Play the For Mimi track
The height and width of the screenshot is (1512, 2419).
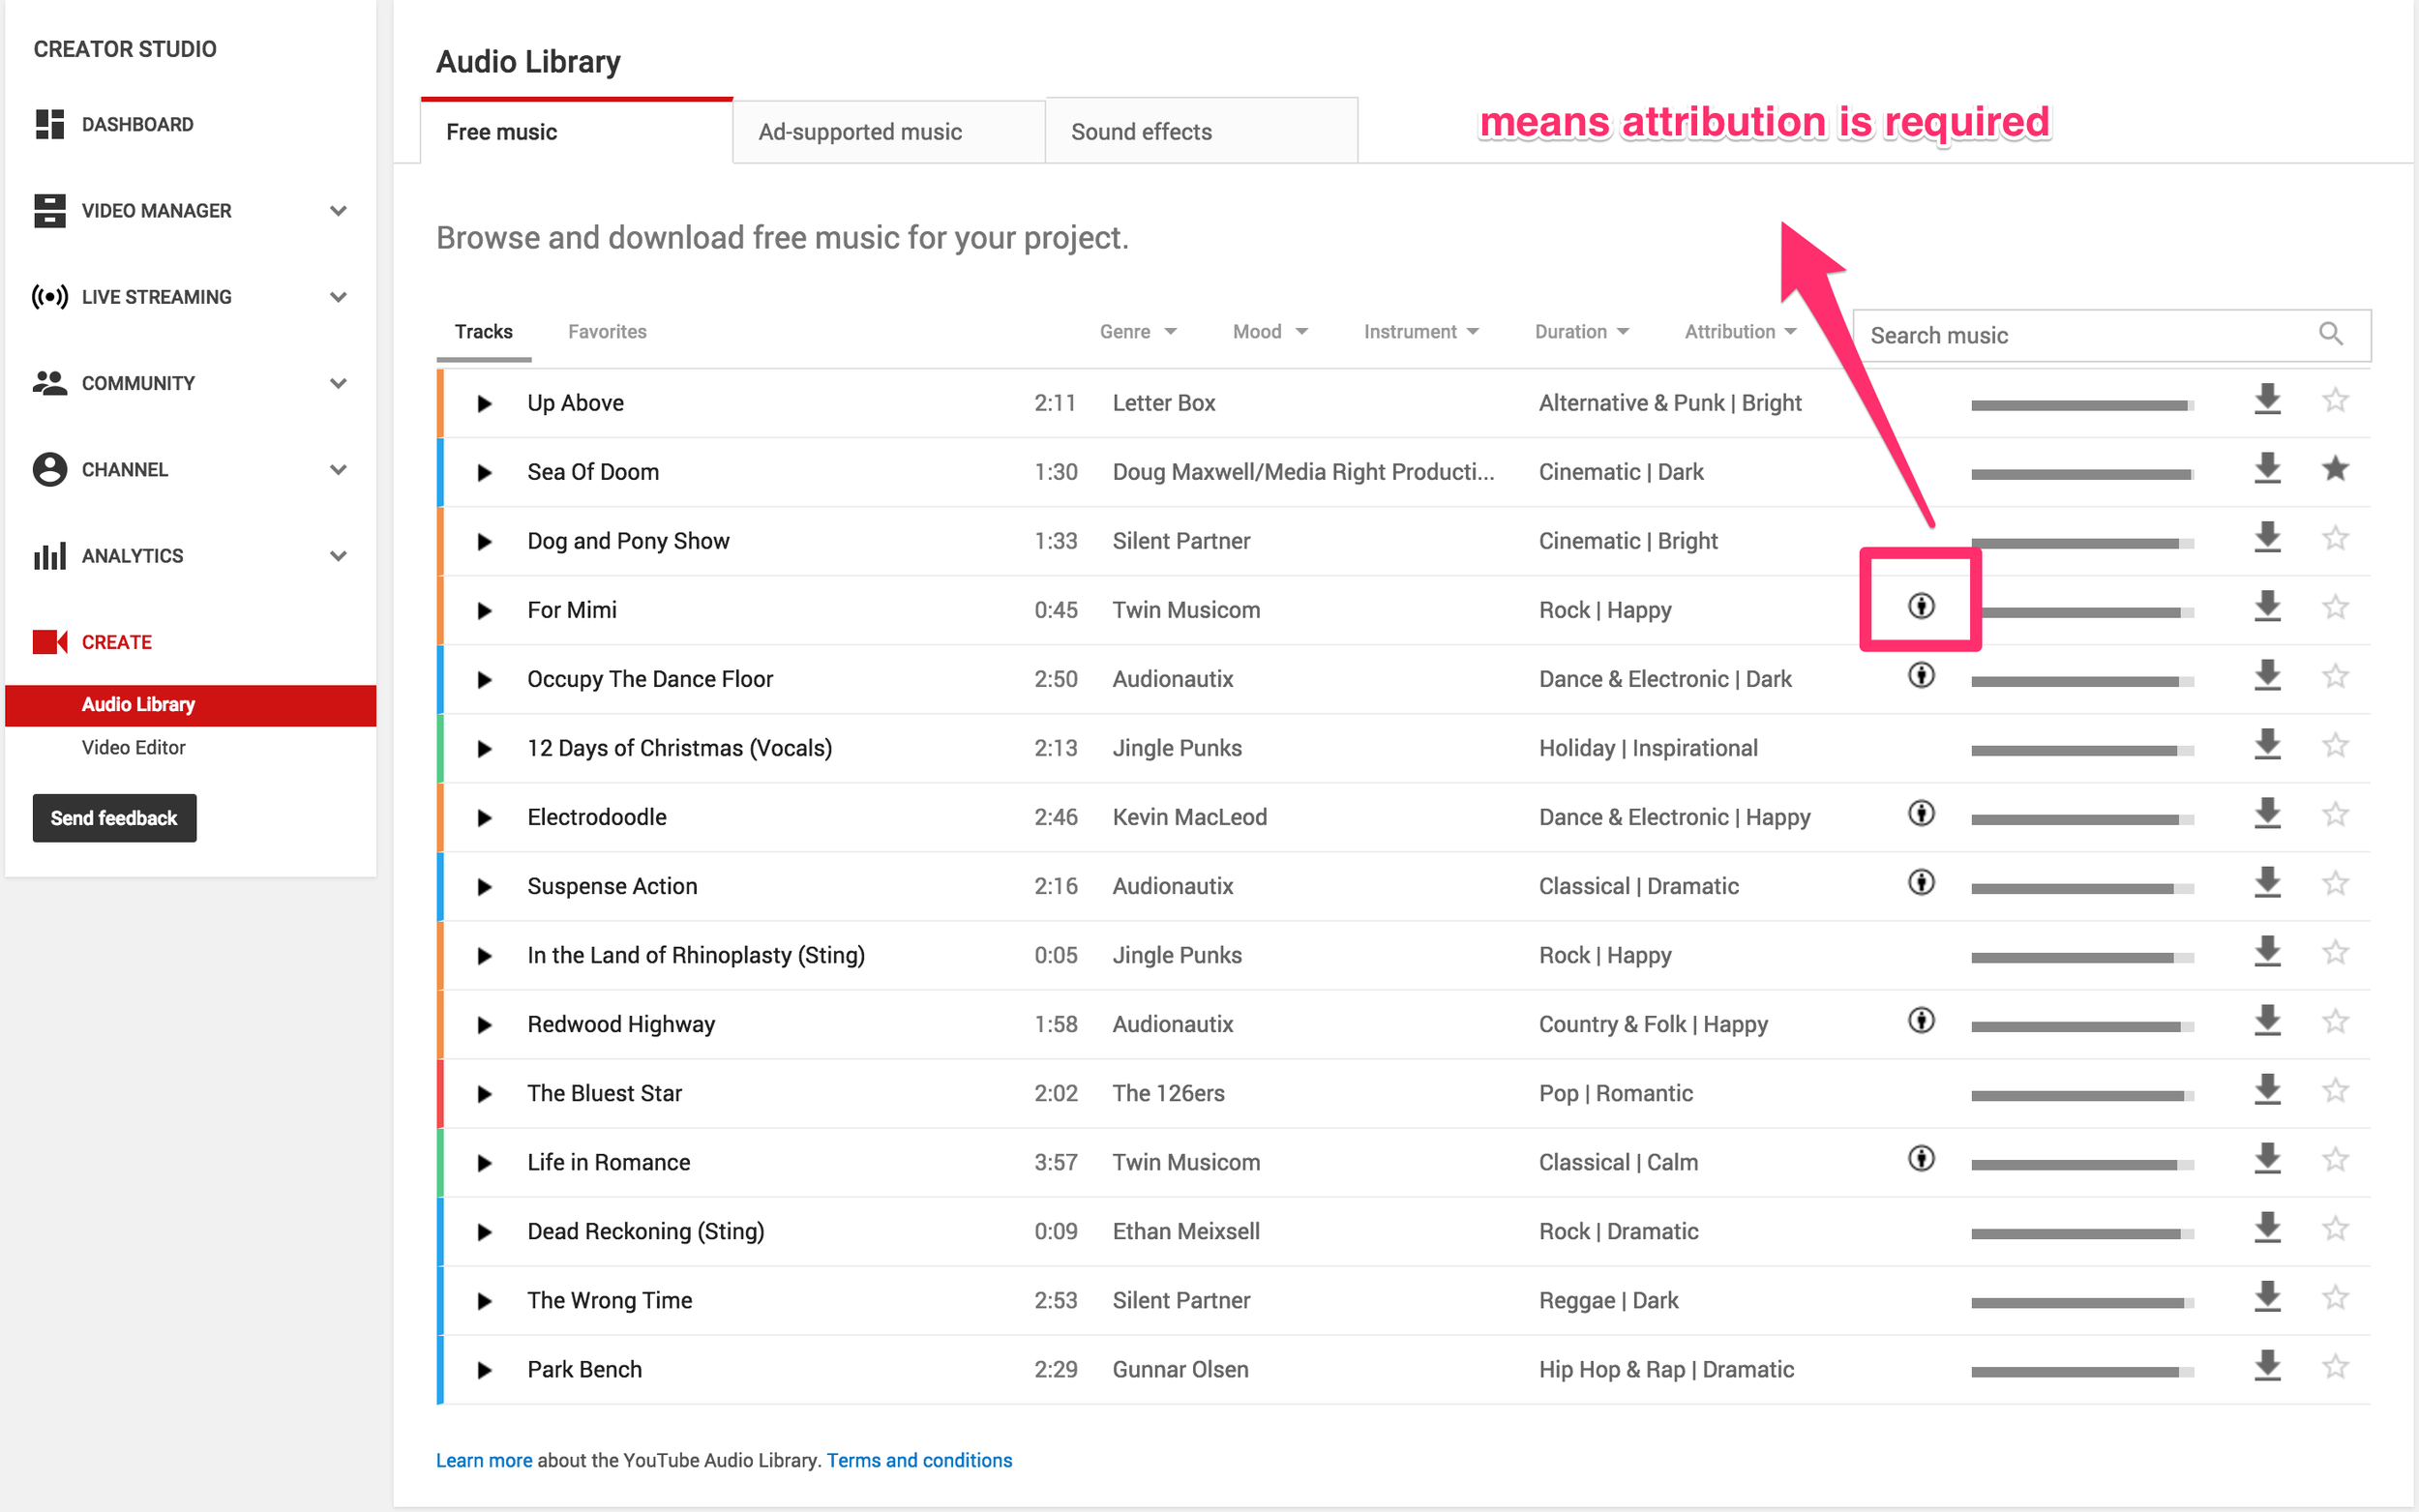click(x=485, y=610)
